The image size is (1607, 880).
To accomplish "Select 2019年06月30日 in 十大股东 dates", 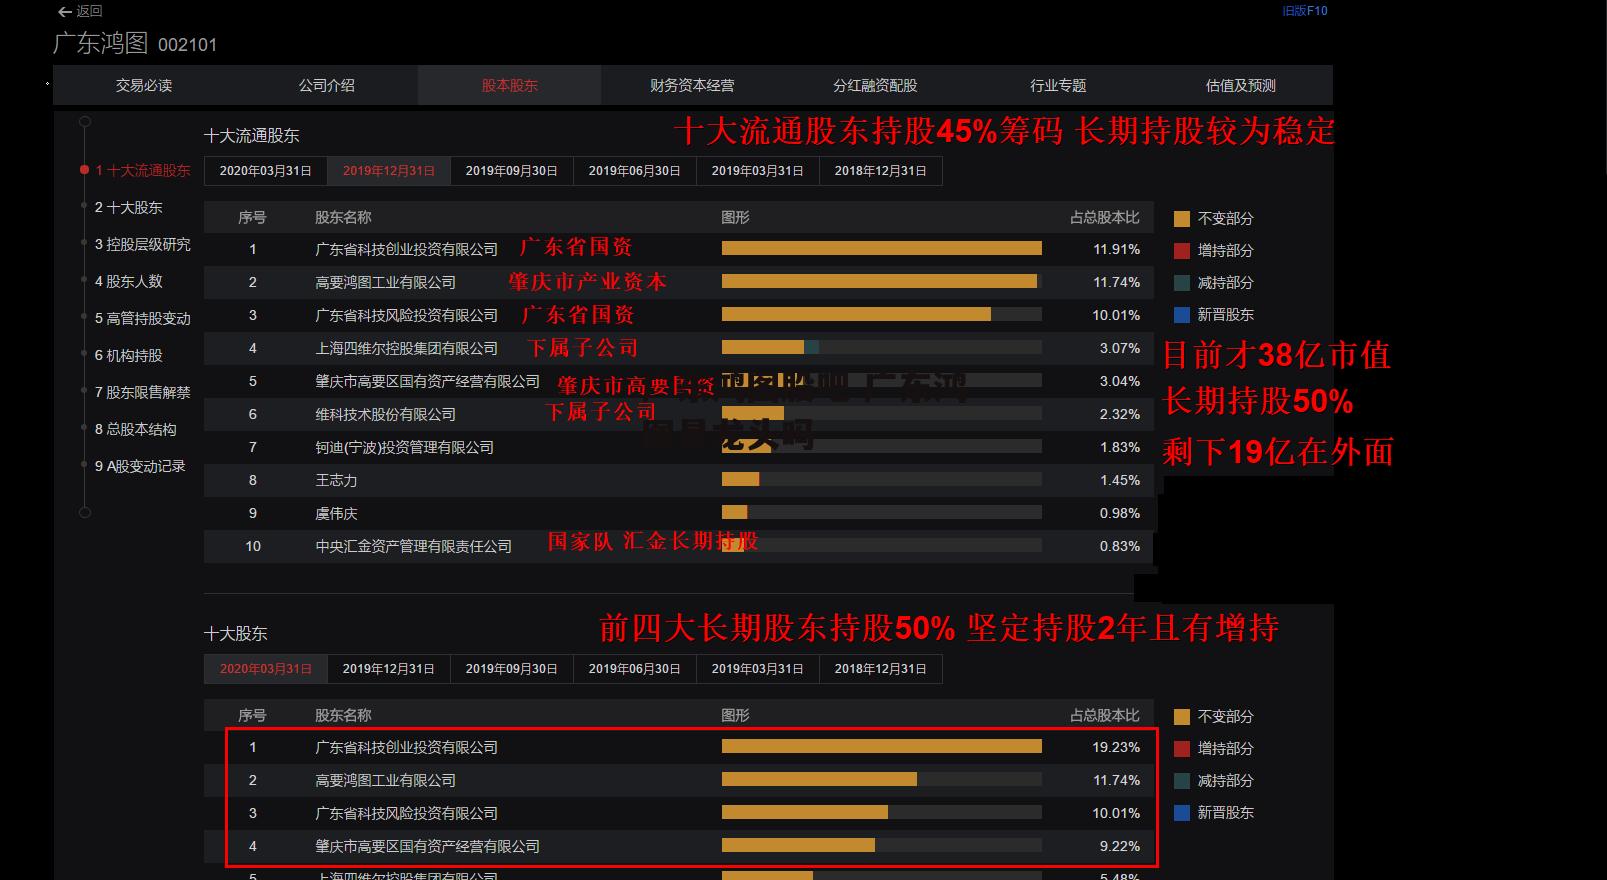I will (x=635, y=669).
